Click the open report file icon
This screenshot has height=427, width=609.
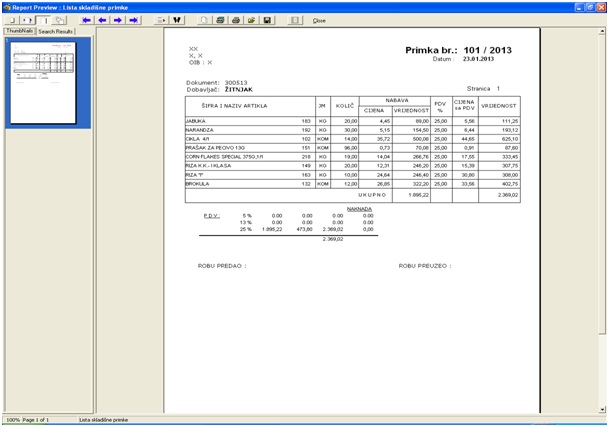click(x=251, y=20)
